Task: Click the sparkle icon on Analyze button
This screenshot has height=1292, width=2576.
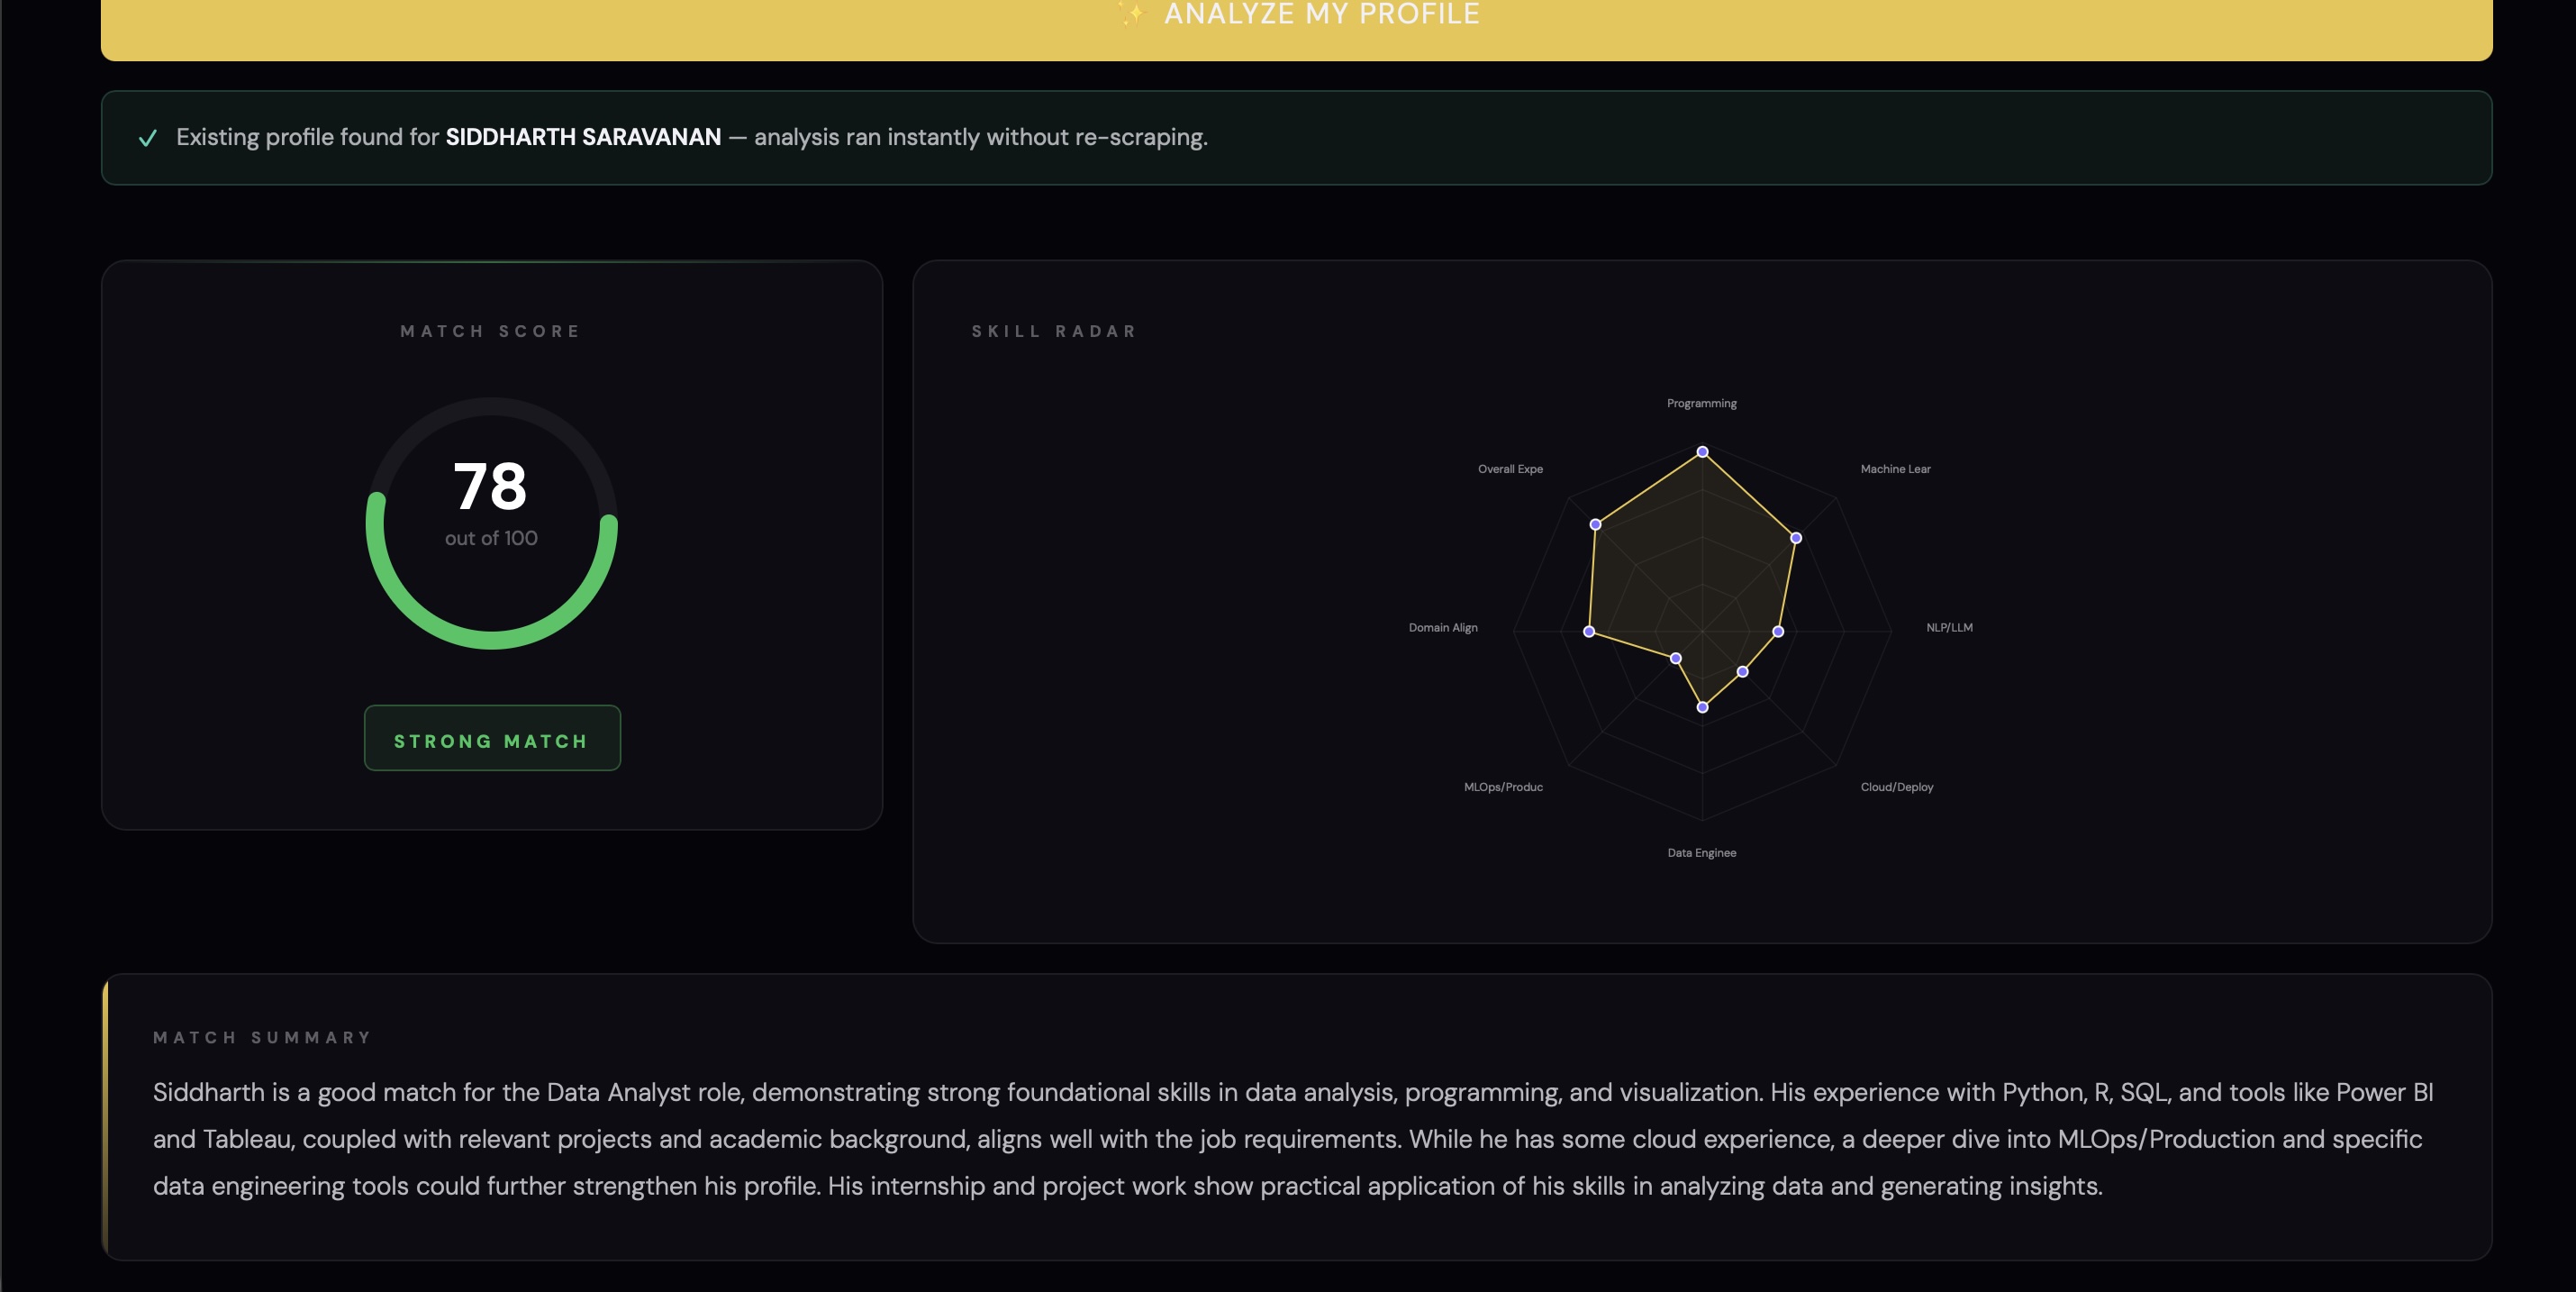Action: coord(1132,14)
